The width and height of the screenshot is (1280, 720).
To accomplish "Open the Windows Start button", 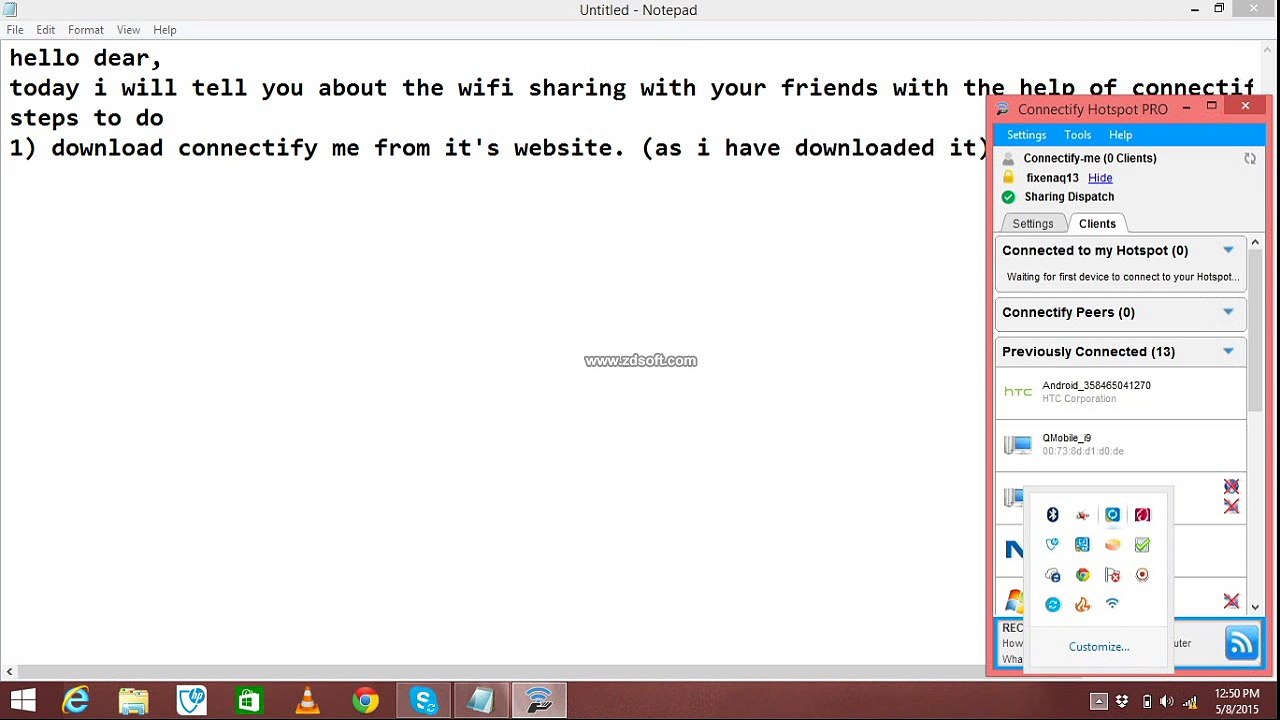I will tap(23, 701).
